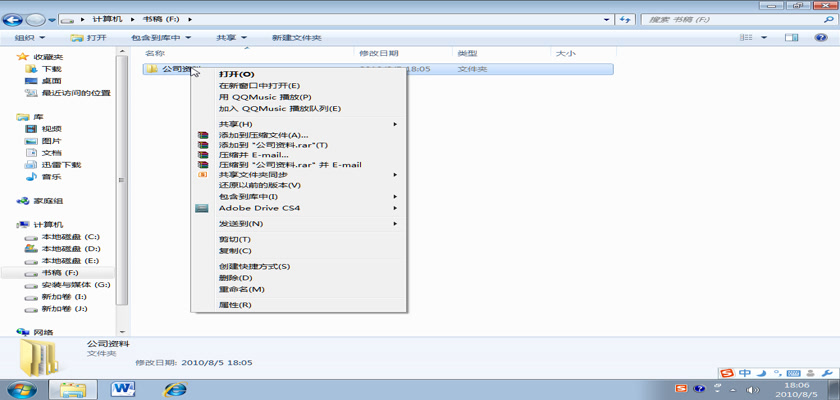Launch Internet Explorer from the taskbar

(176, 387)
